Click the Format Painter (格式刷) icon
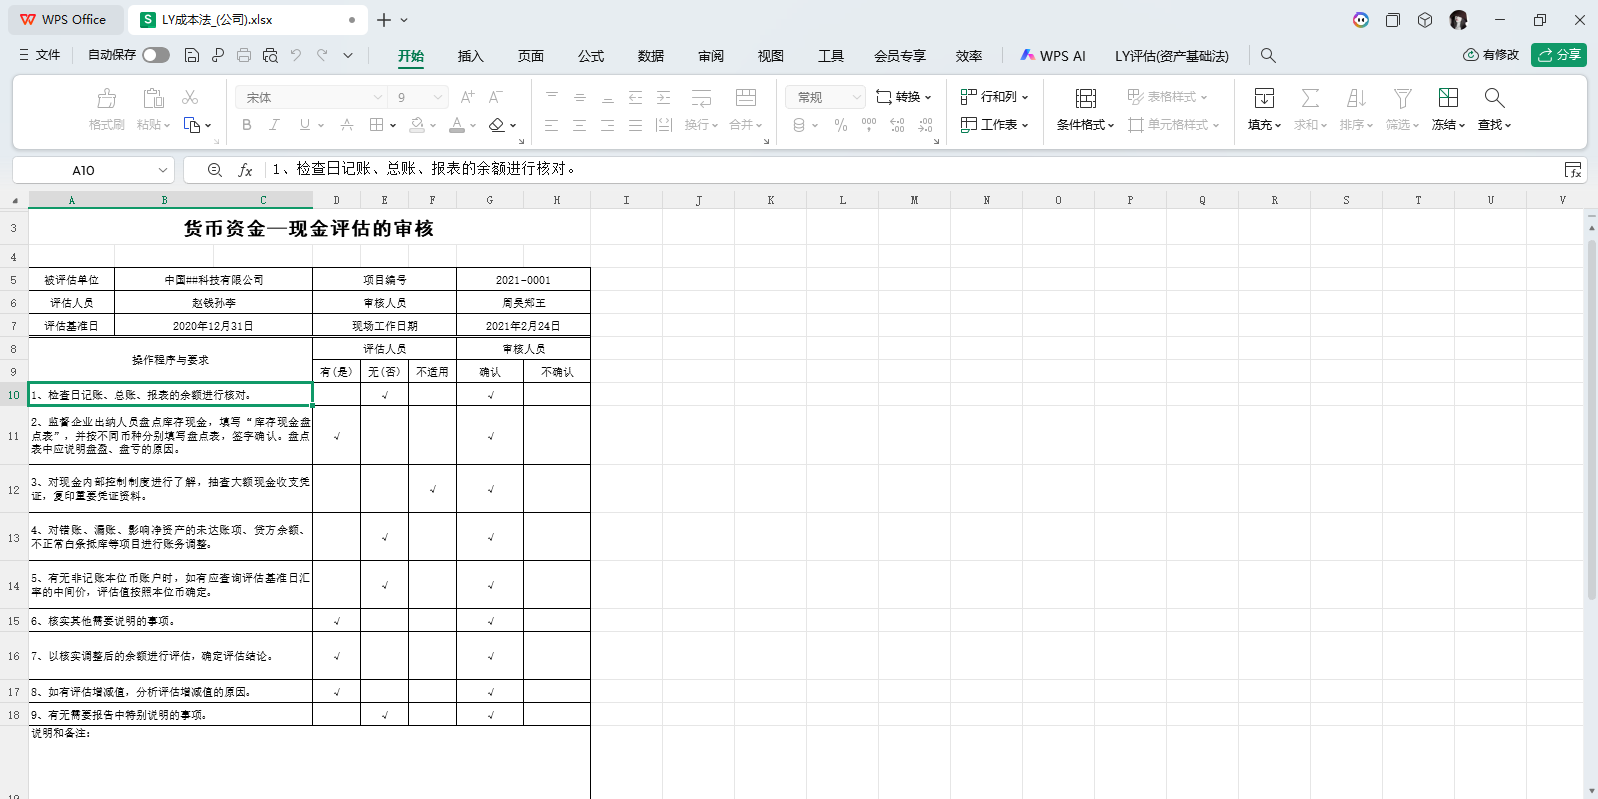1598x799 pixels. point(107,98)
